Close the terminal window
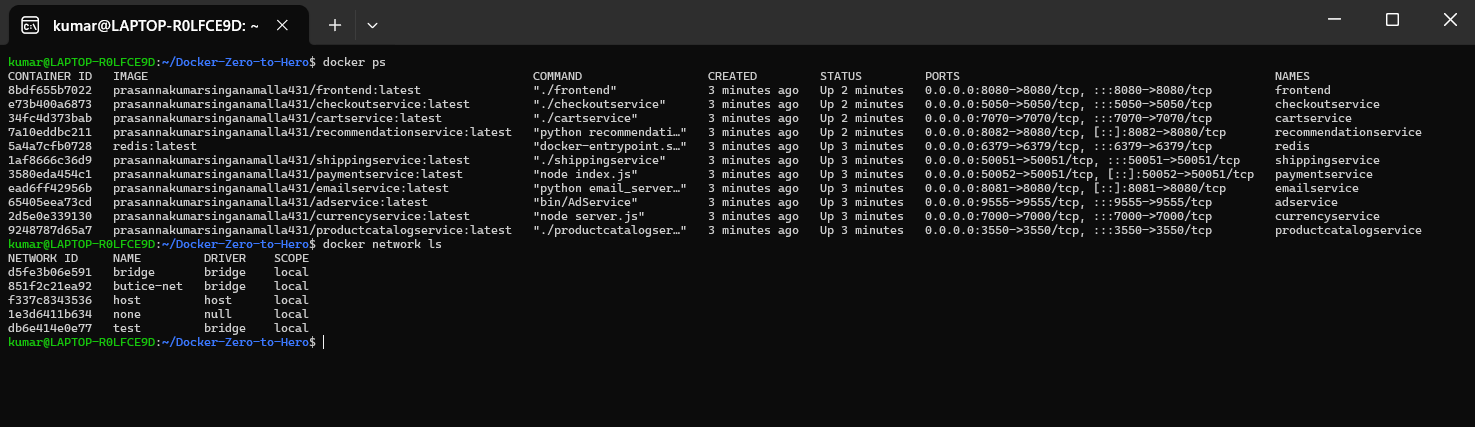 (x=1448, y=20)
